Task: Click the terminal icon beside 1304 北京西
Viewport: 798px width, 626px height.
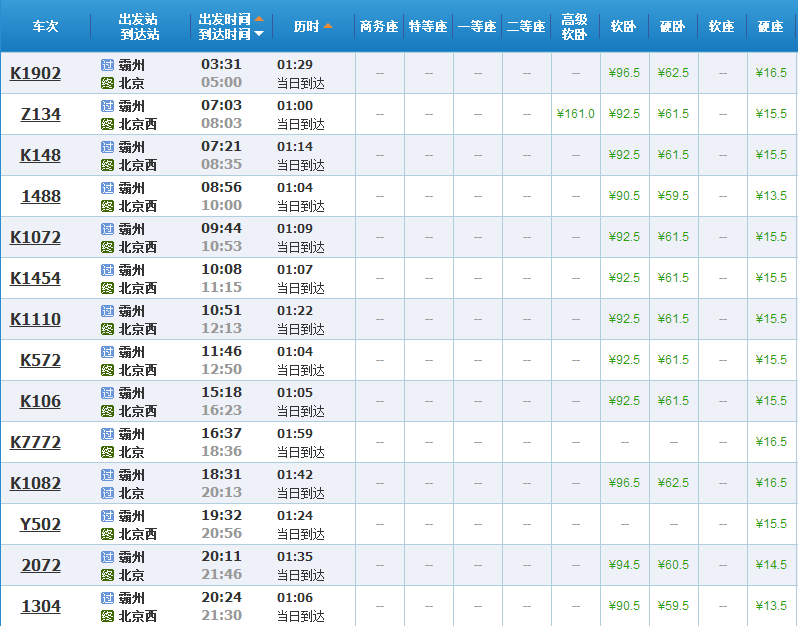Action: pyautogui.click(x=107, y=616)
